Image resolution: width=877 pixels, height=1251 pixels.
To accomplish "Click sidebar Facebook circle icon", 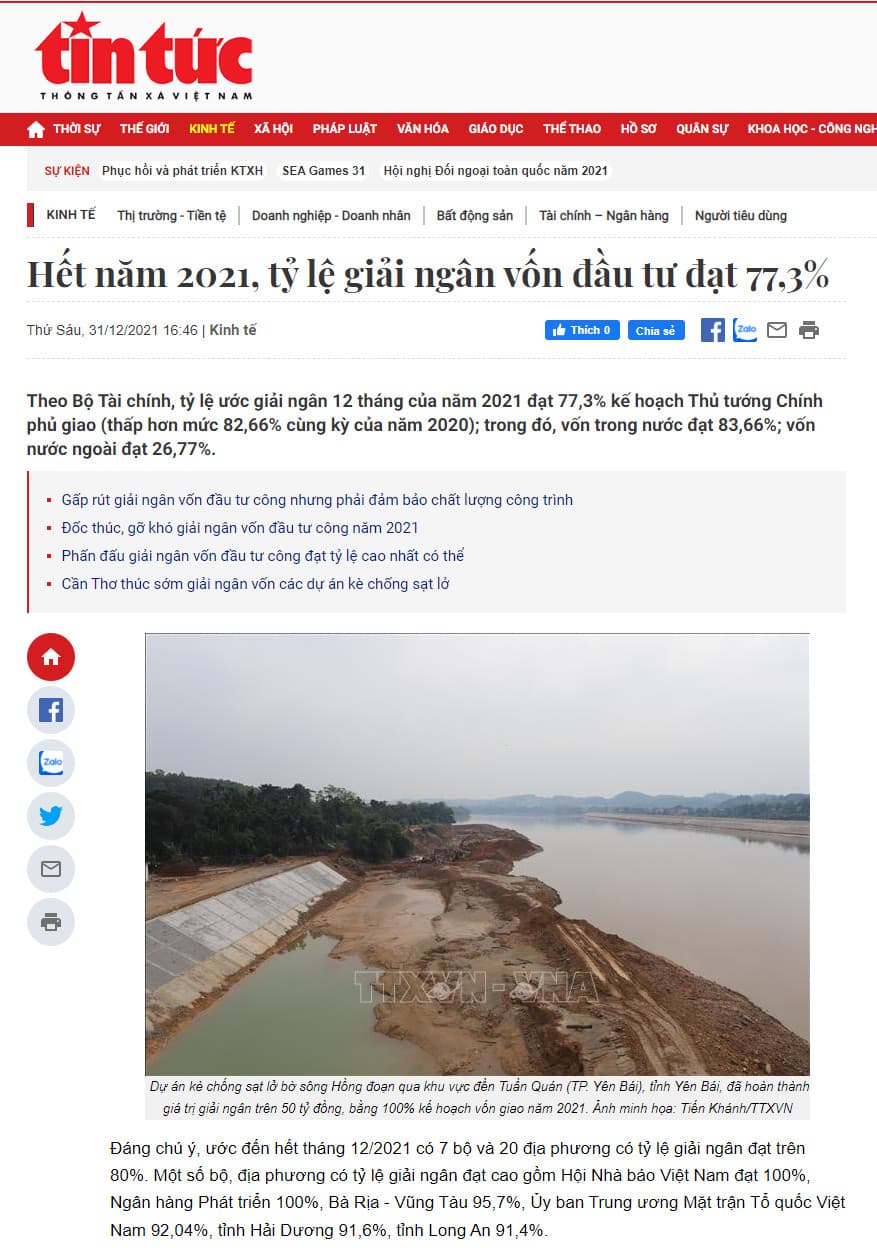I will [51, 710].
